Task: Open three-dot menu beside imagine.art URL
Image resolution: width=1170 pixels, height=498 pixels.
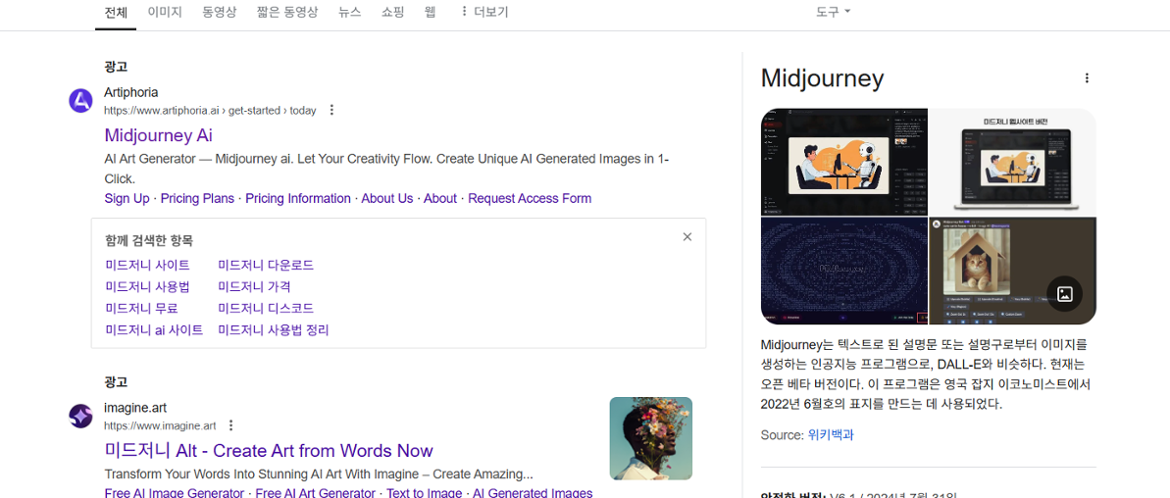Action: click(231, 425)
